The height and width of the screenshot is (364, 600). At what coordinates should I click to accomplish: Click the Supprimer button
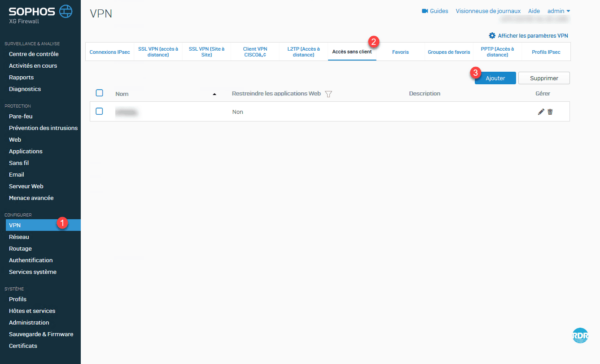pyautogui.click(x=544, y=78)
